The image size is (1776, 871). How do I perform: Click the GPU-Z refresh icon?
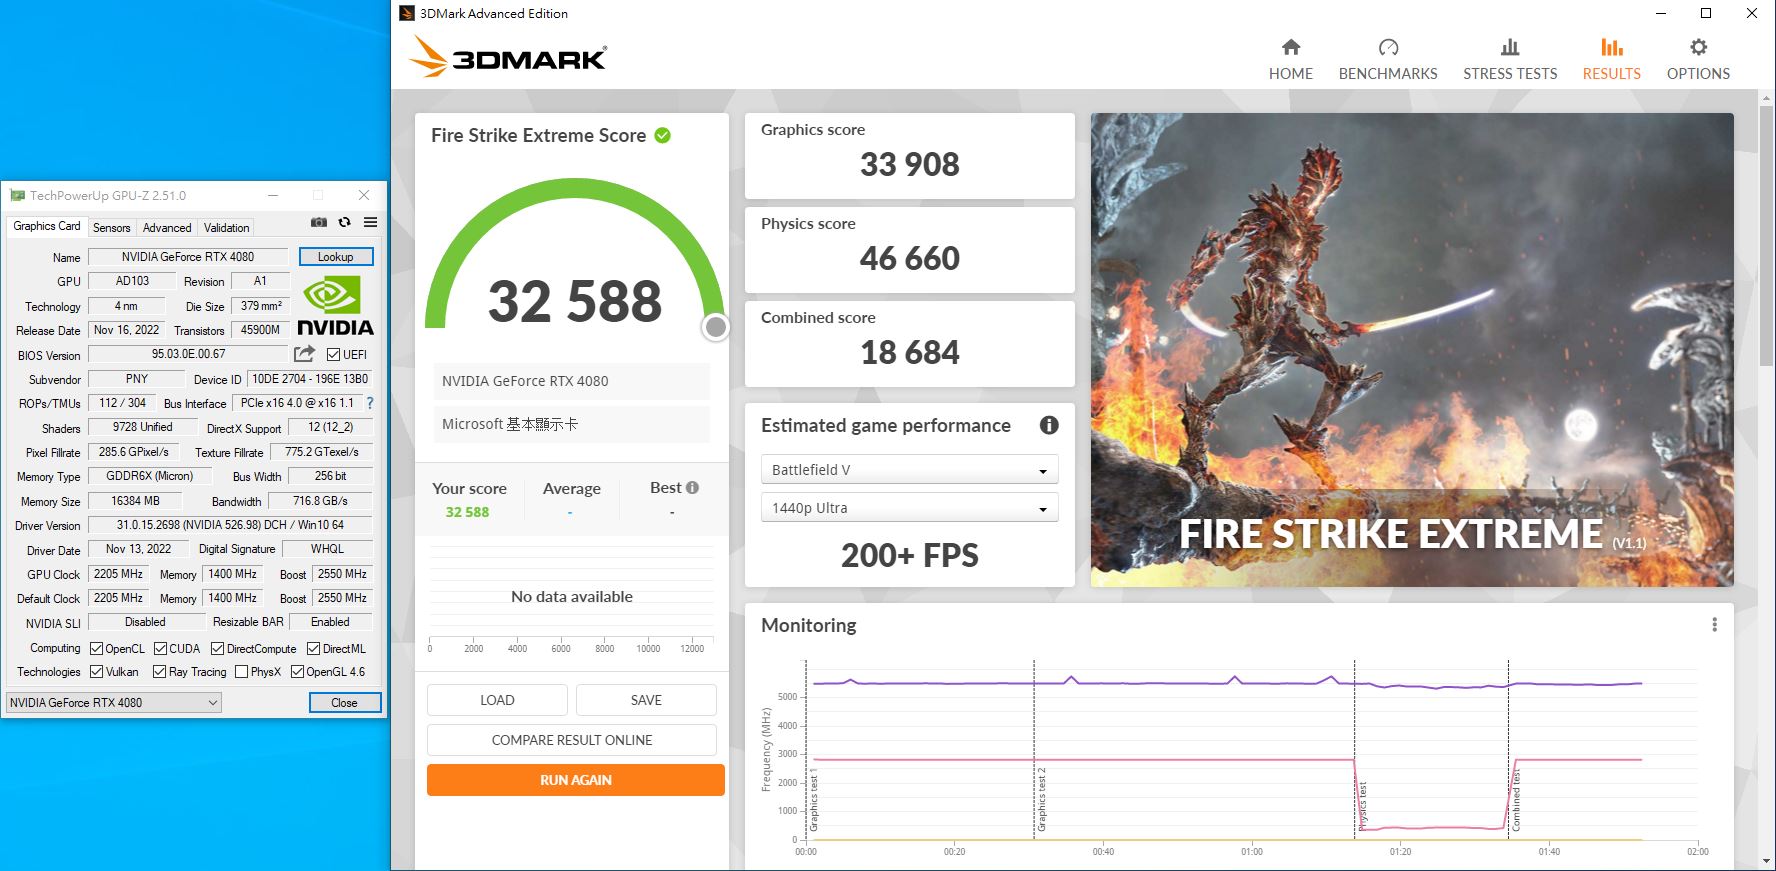coord(345,222)
